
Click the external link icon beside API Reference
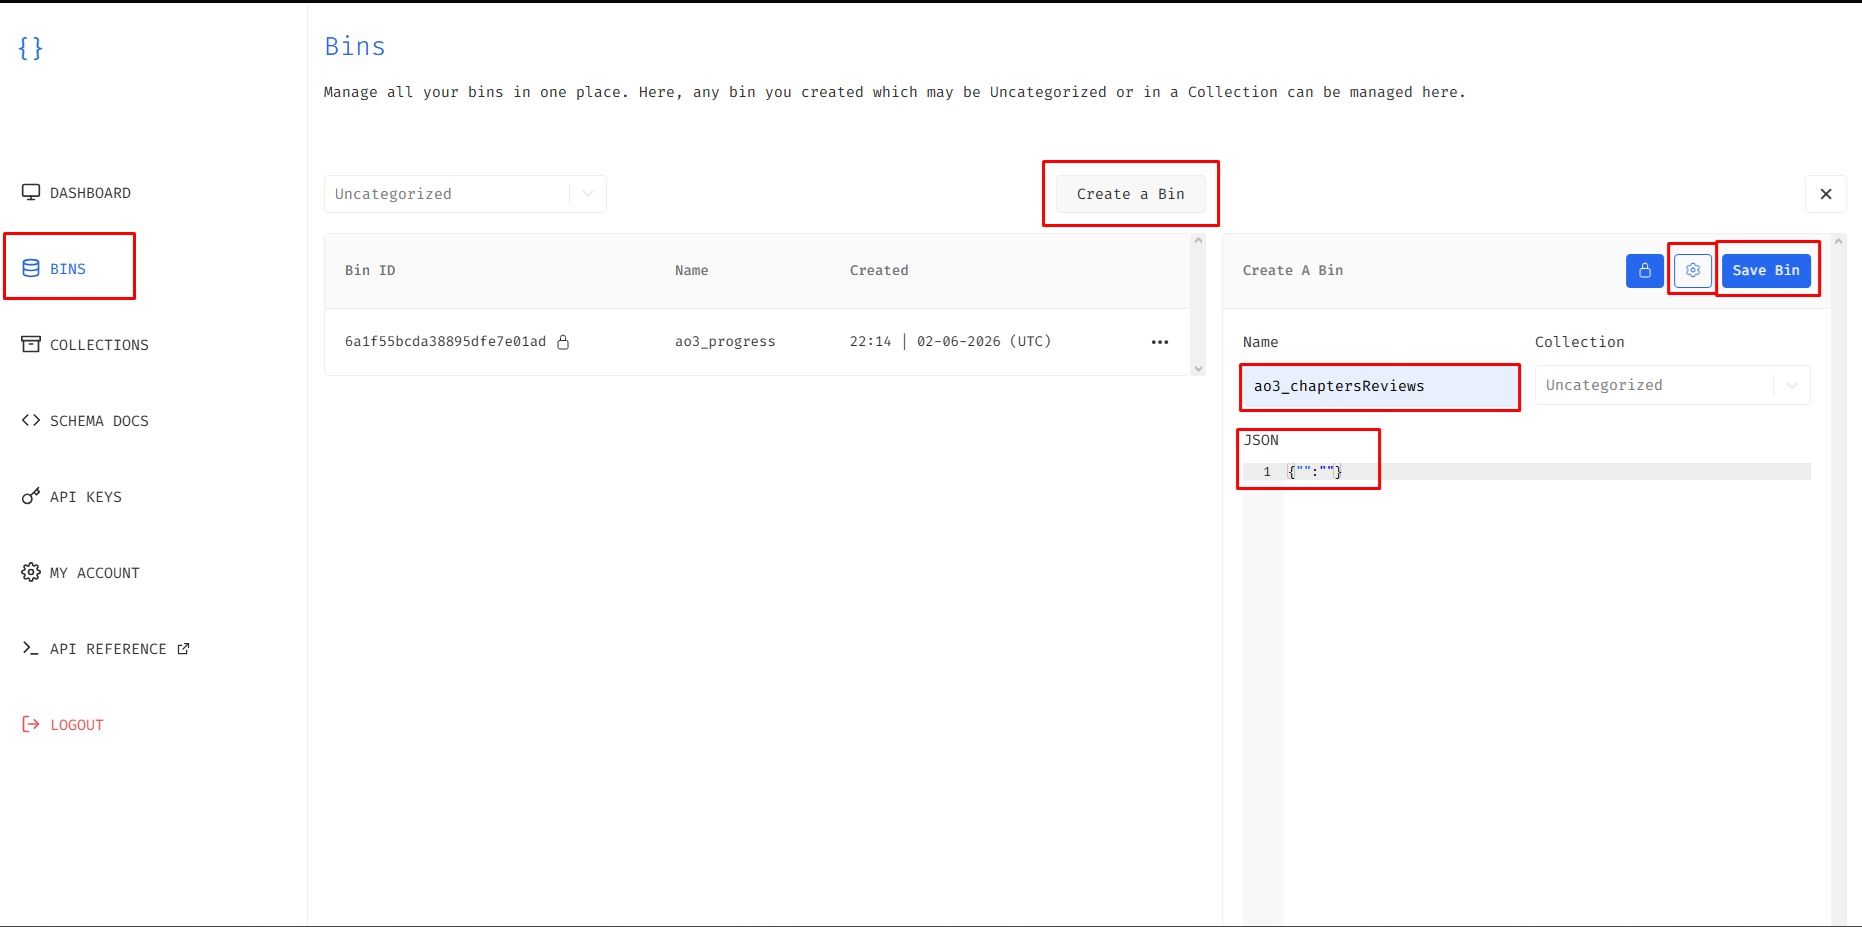183,649
